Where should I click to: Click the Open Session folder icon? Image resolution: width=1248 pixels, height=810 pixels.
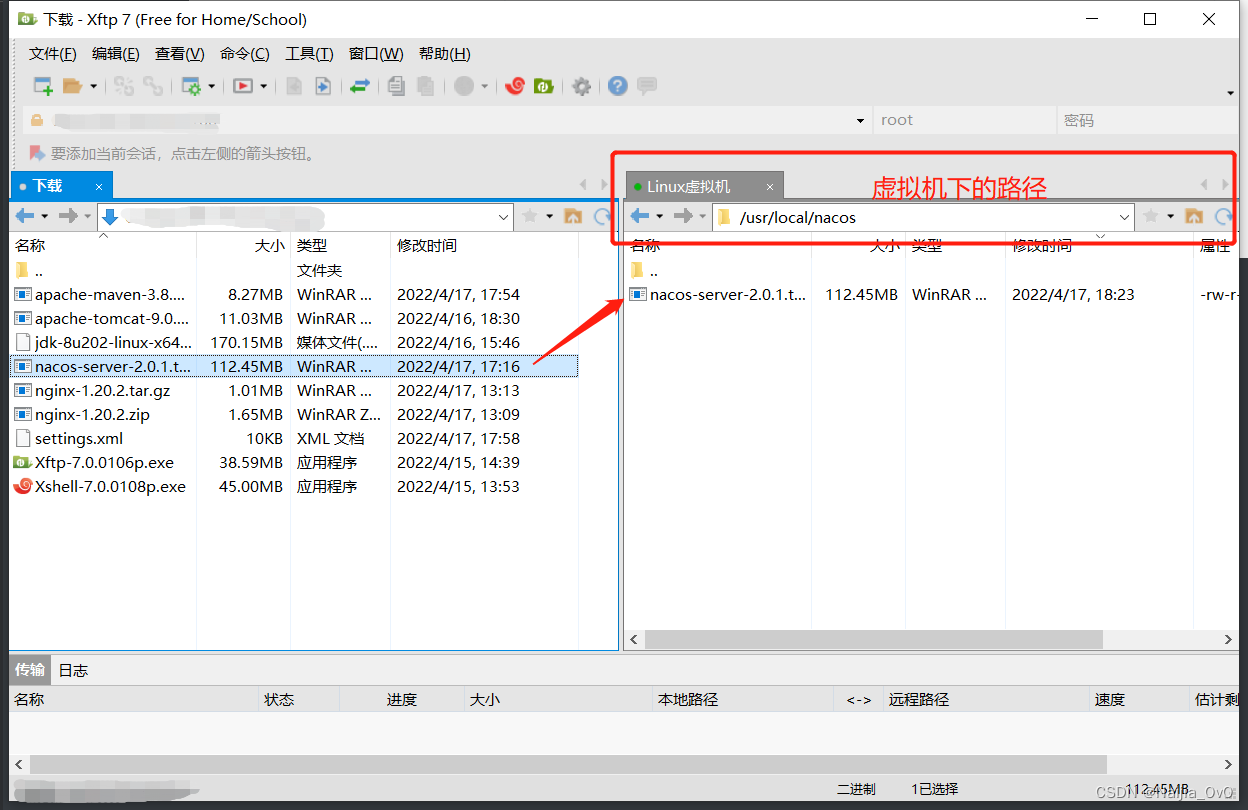72,86
